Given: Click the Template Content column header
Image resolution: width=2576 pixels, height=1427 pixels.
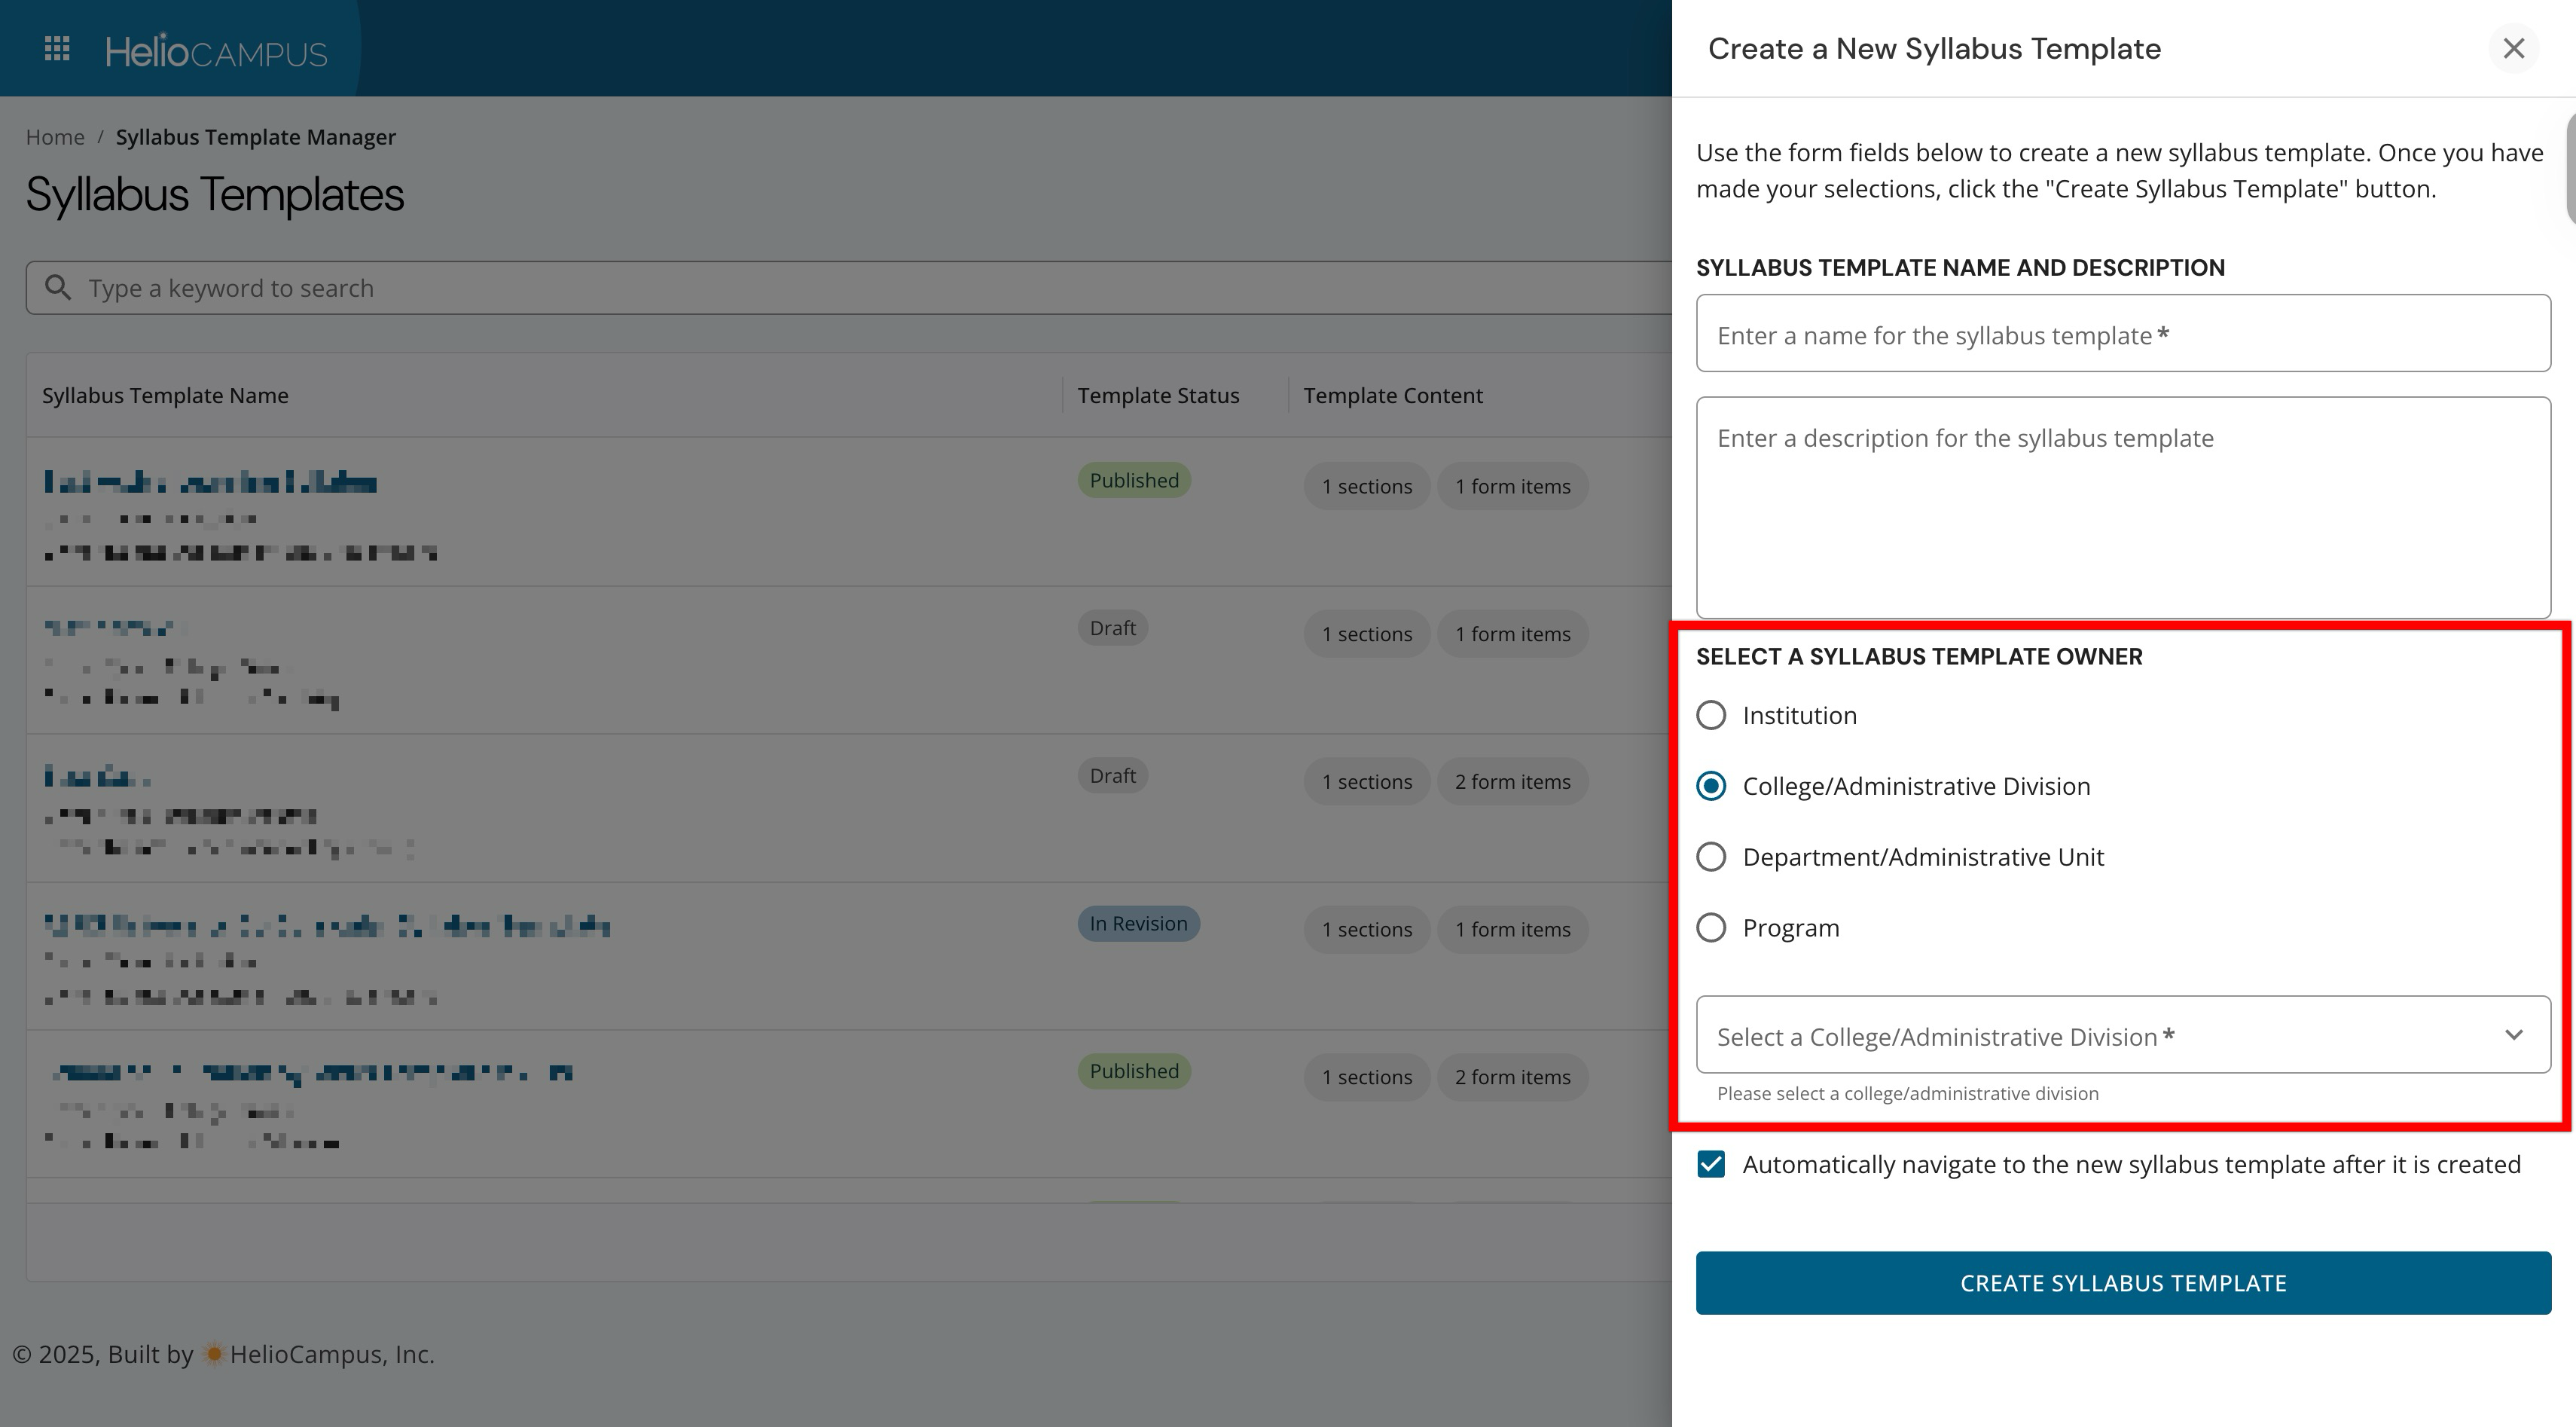Looking at the screenshot, I should [x=1392, y=396].
